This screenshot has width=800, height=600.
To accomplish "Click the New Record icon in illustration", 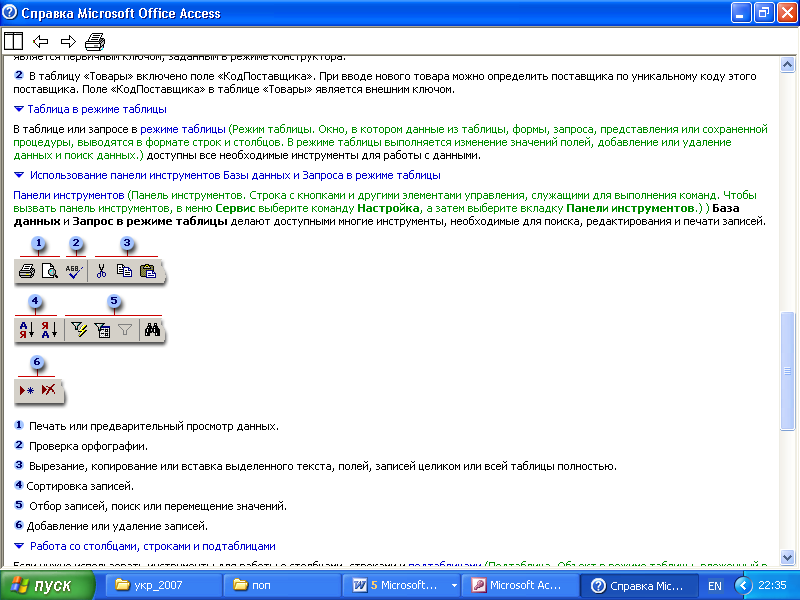I will tap(27, 390).
